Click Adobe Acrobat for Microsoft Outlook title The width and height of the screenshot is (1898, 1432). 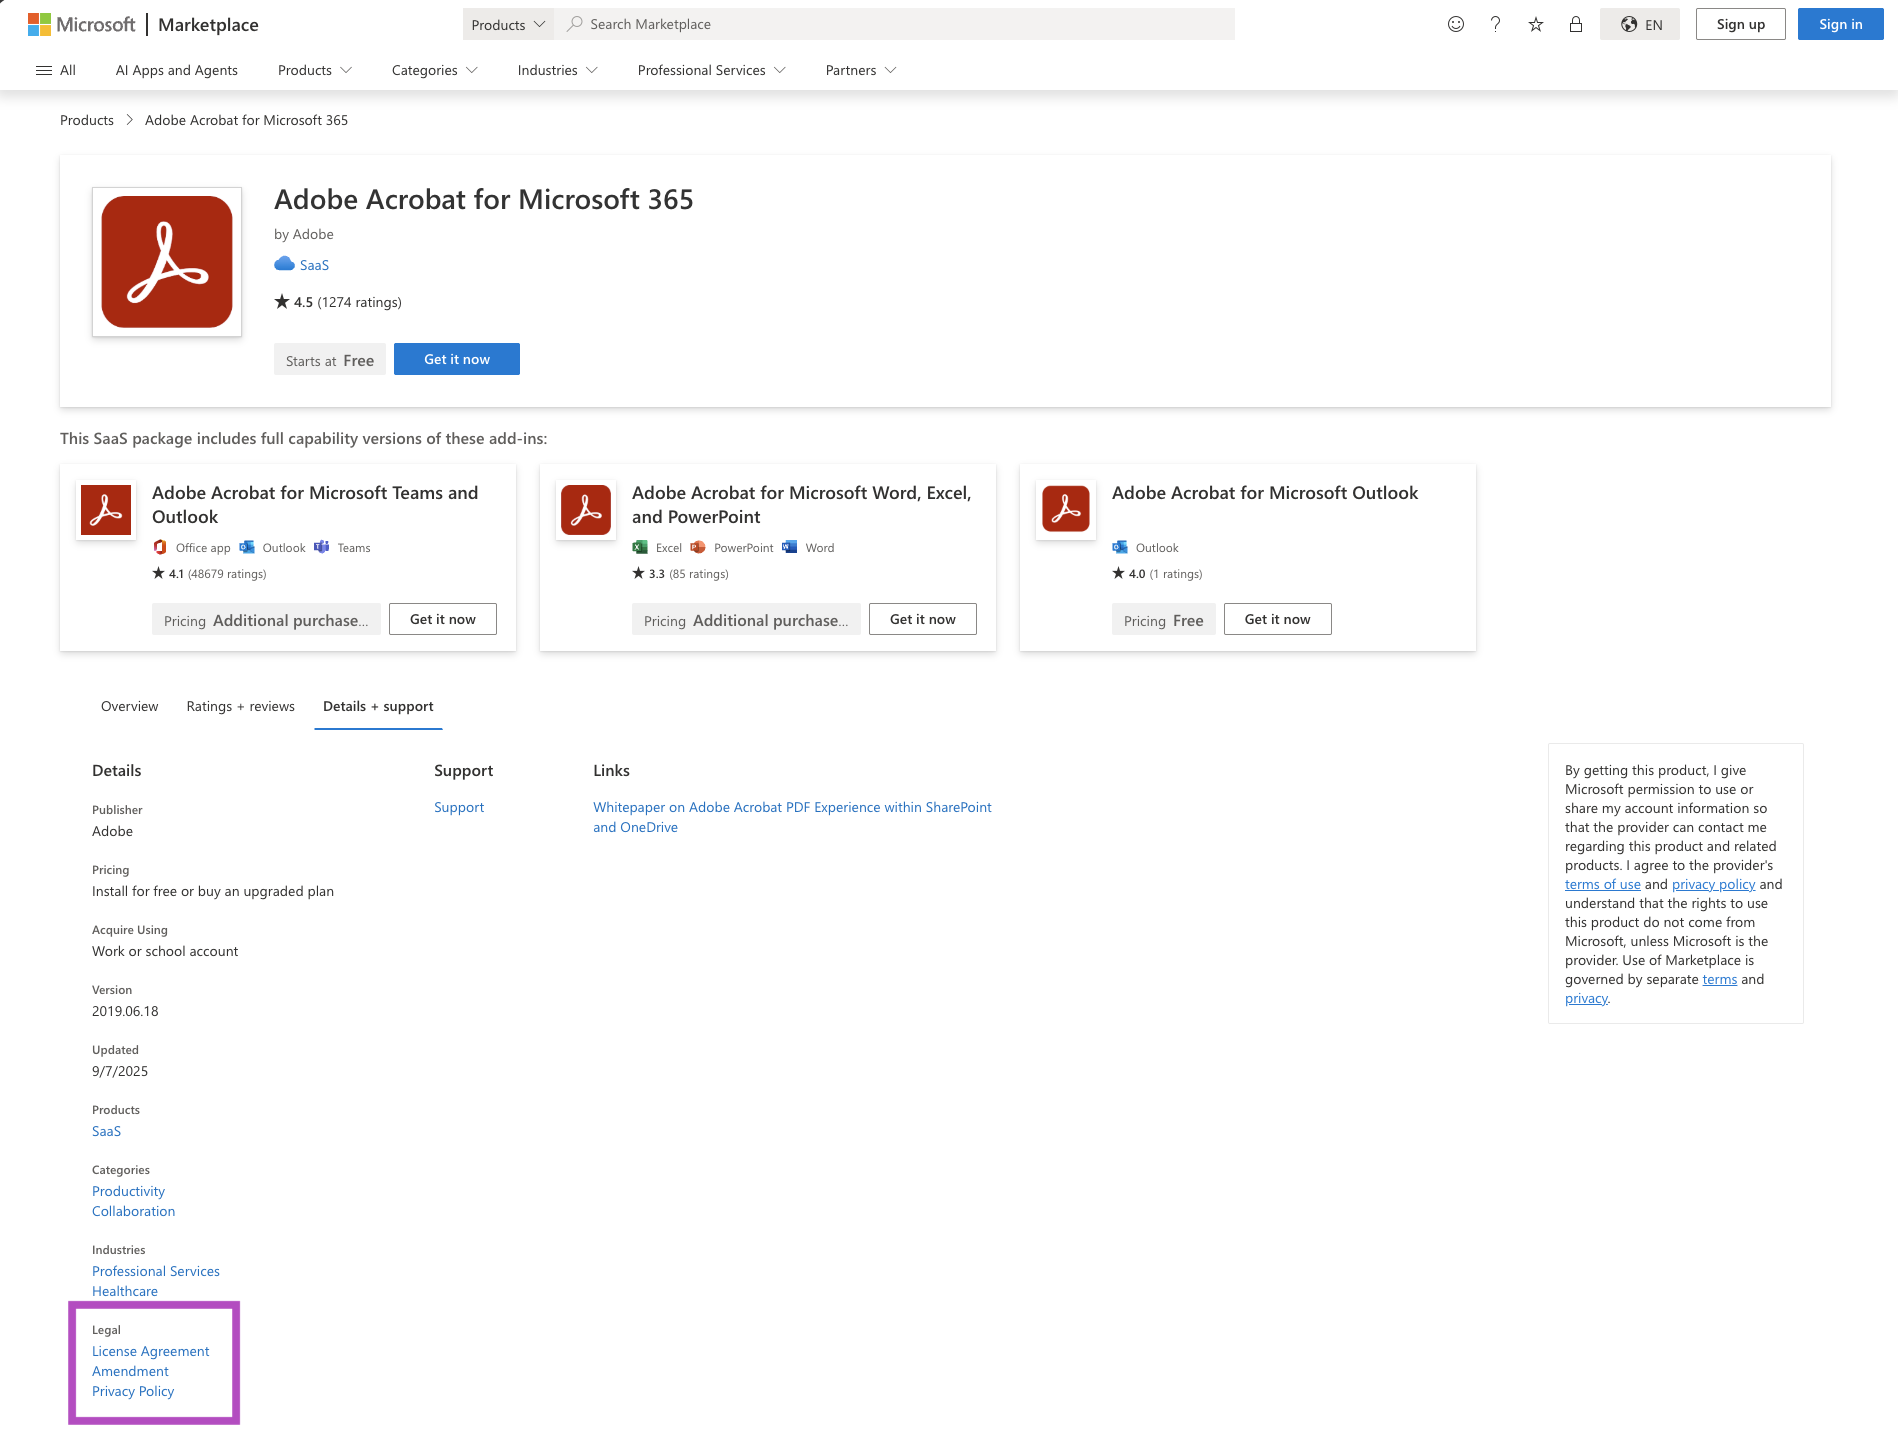(x=1265, y=493)
